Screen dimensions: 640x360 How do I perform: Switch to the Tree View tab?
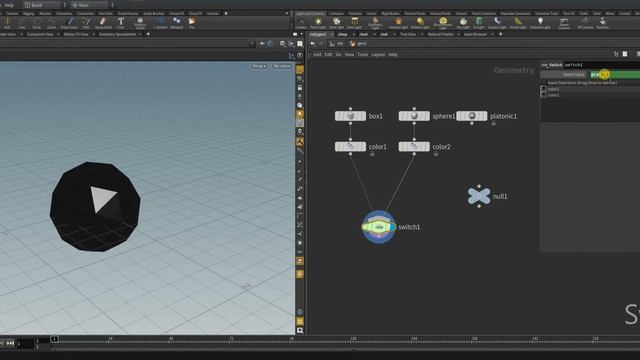(408, 34)
